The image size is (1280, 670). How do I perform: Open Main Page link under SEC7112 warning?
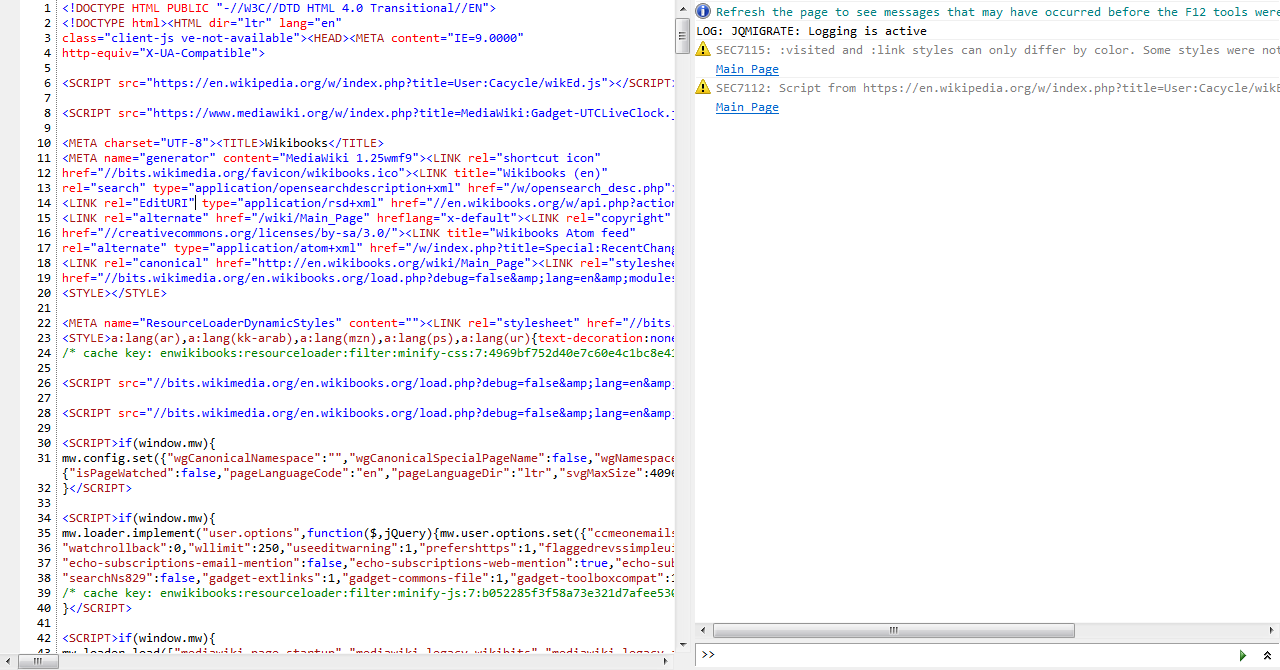click(x=747, y=107)
